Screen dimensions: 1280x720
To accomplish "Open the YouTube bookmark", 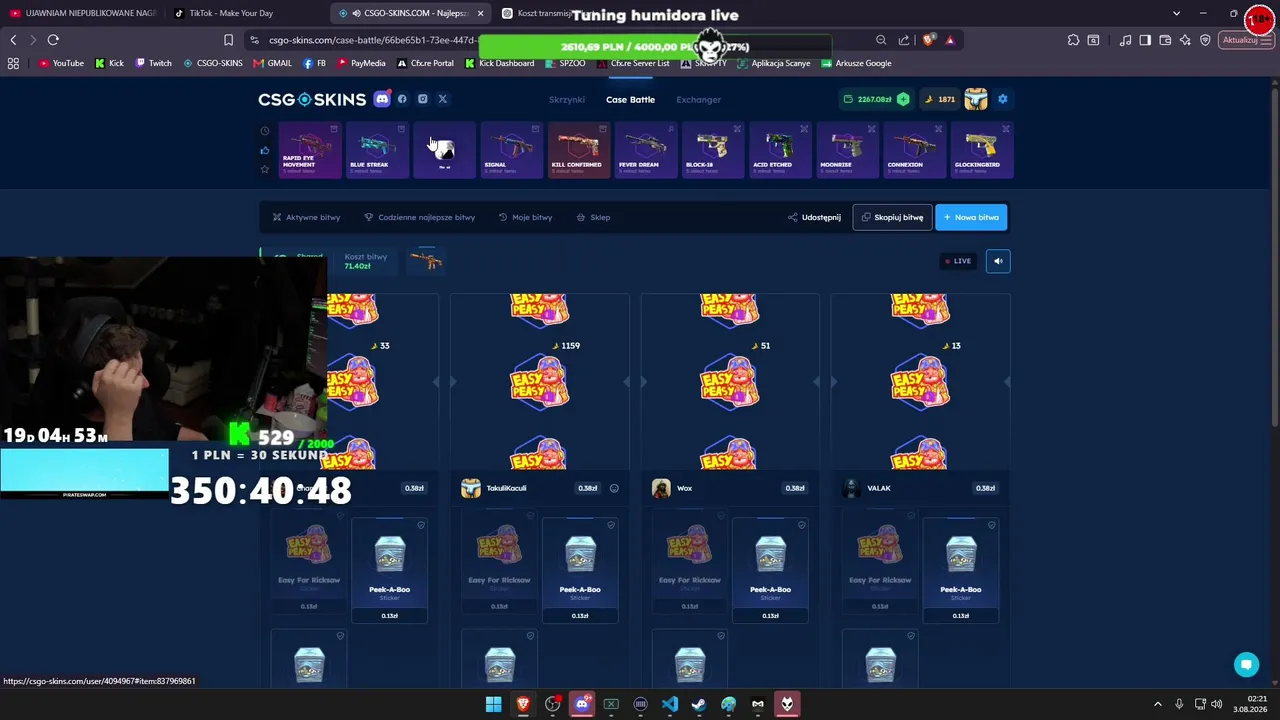I will point(61,63).
